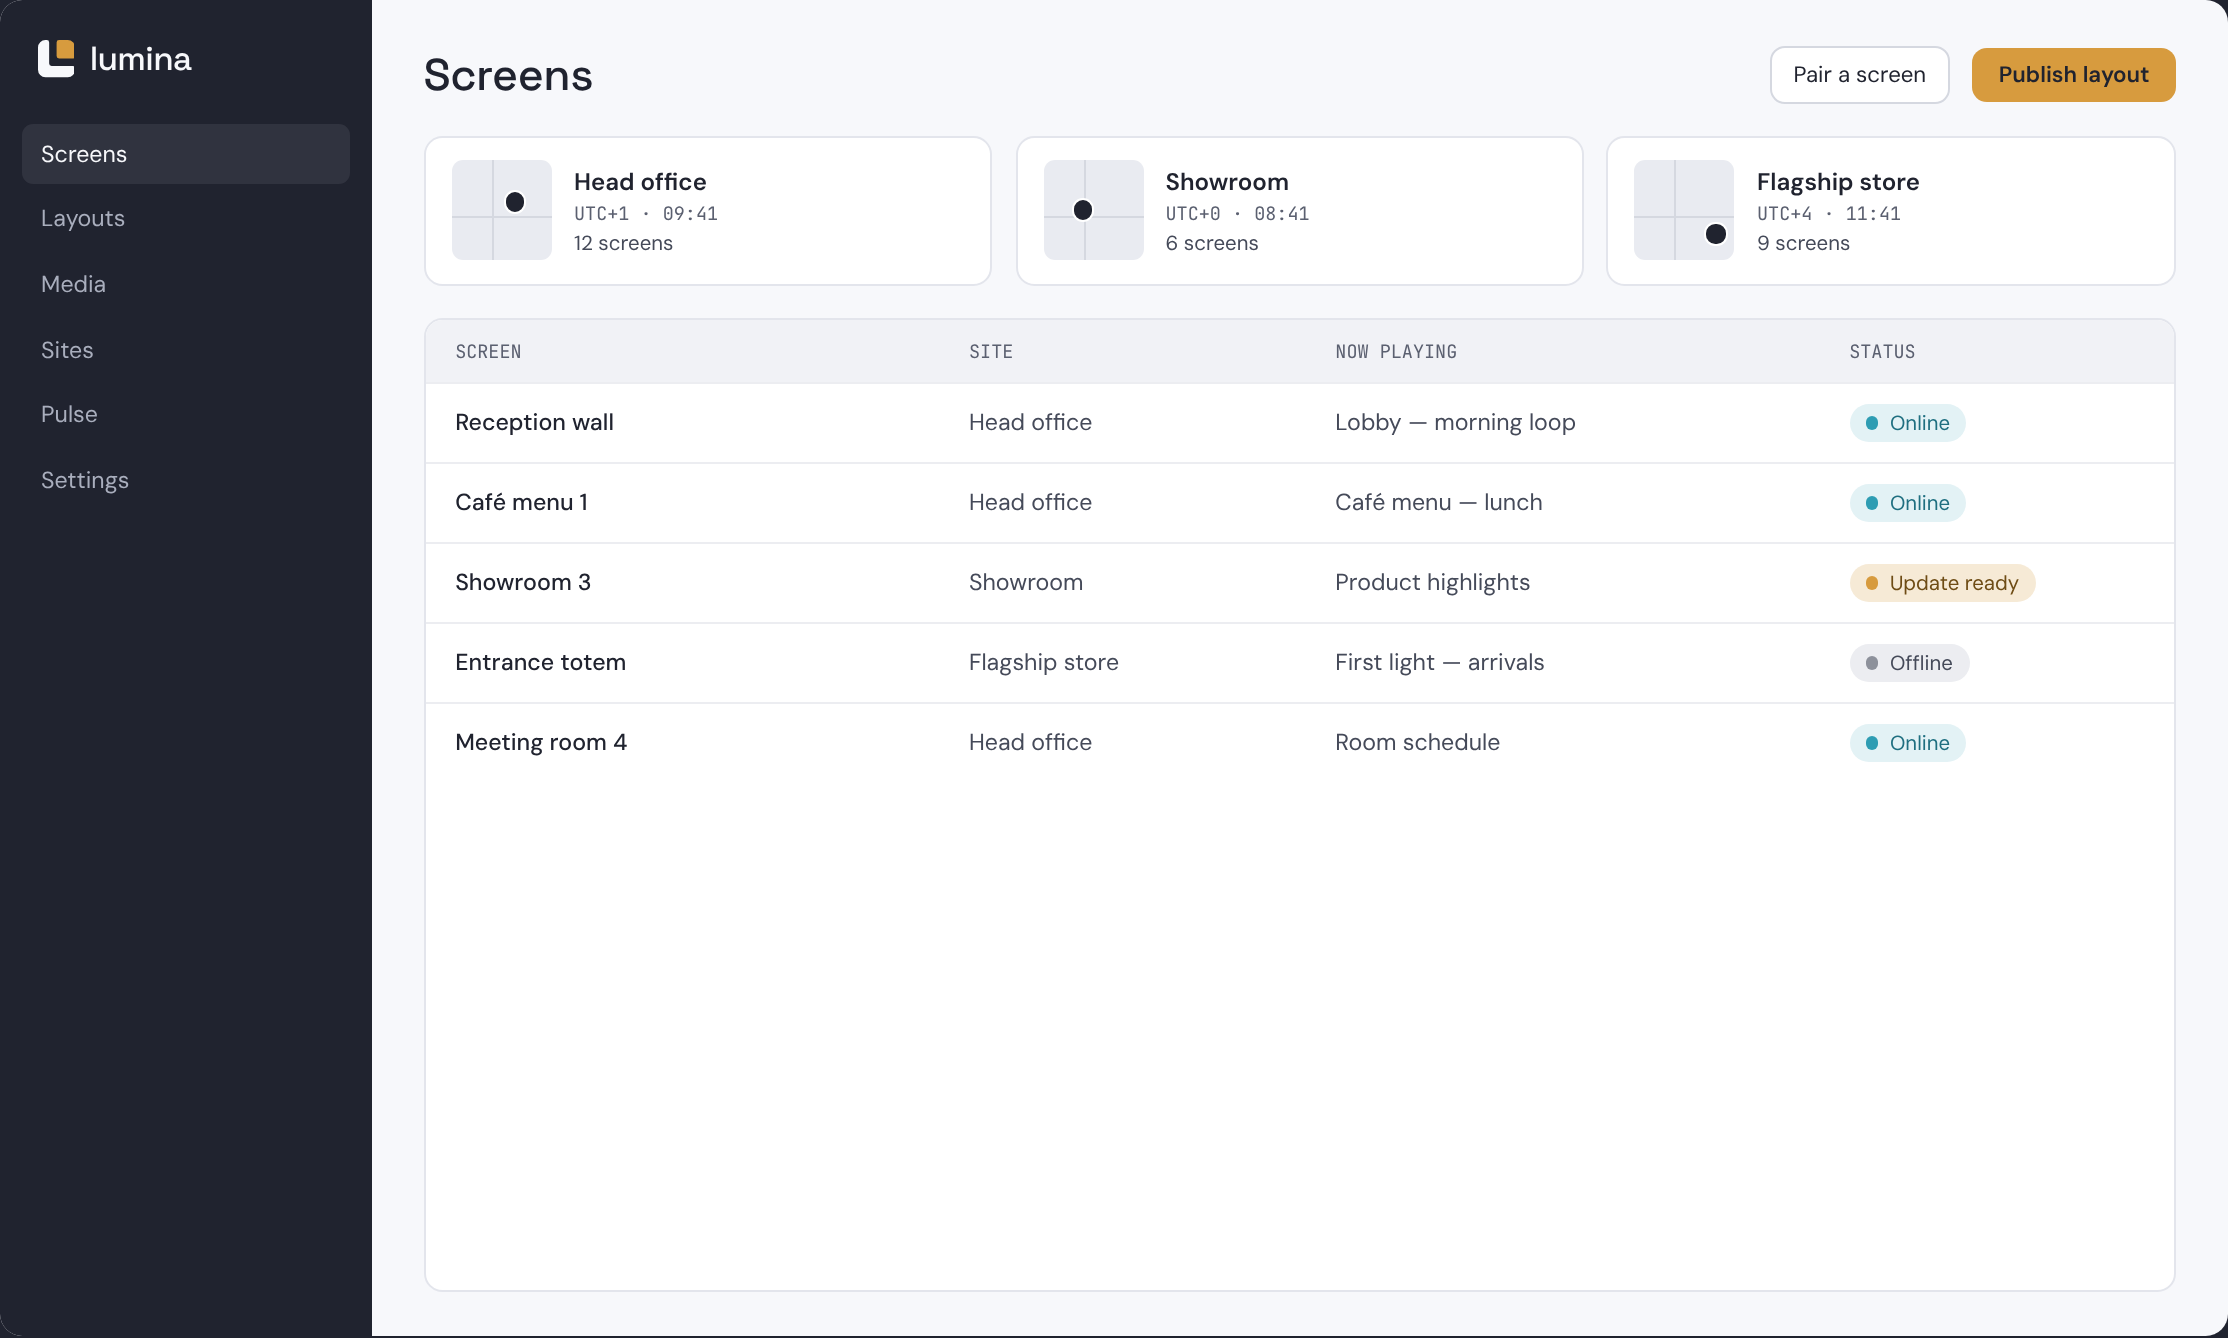
Task: Click 'Lobby — morning loop' playlist
Action: pyautogui.click(x=1455, y=422)
